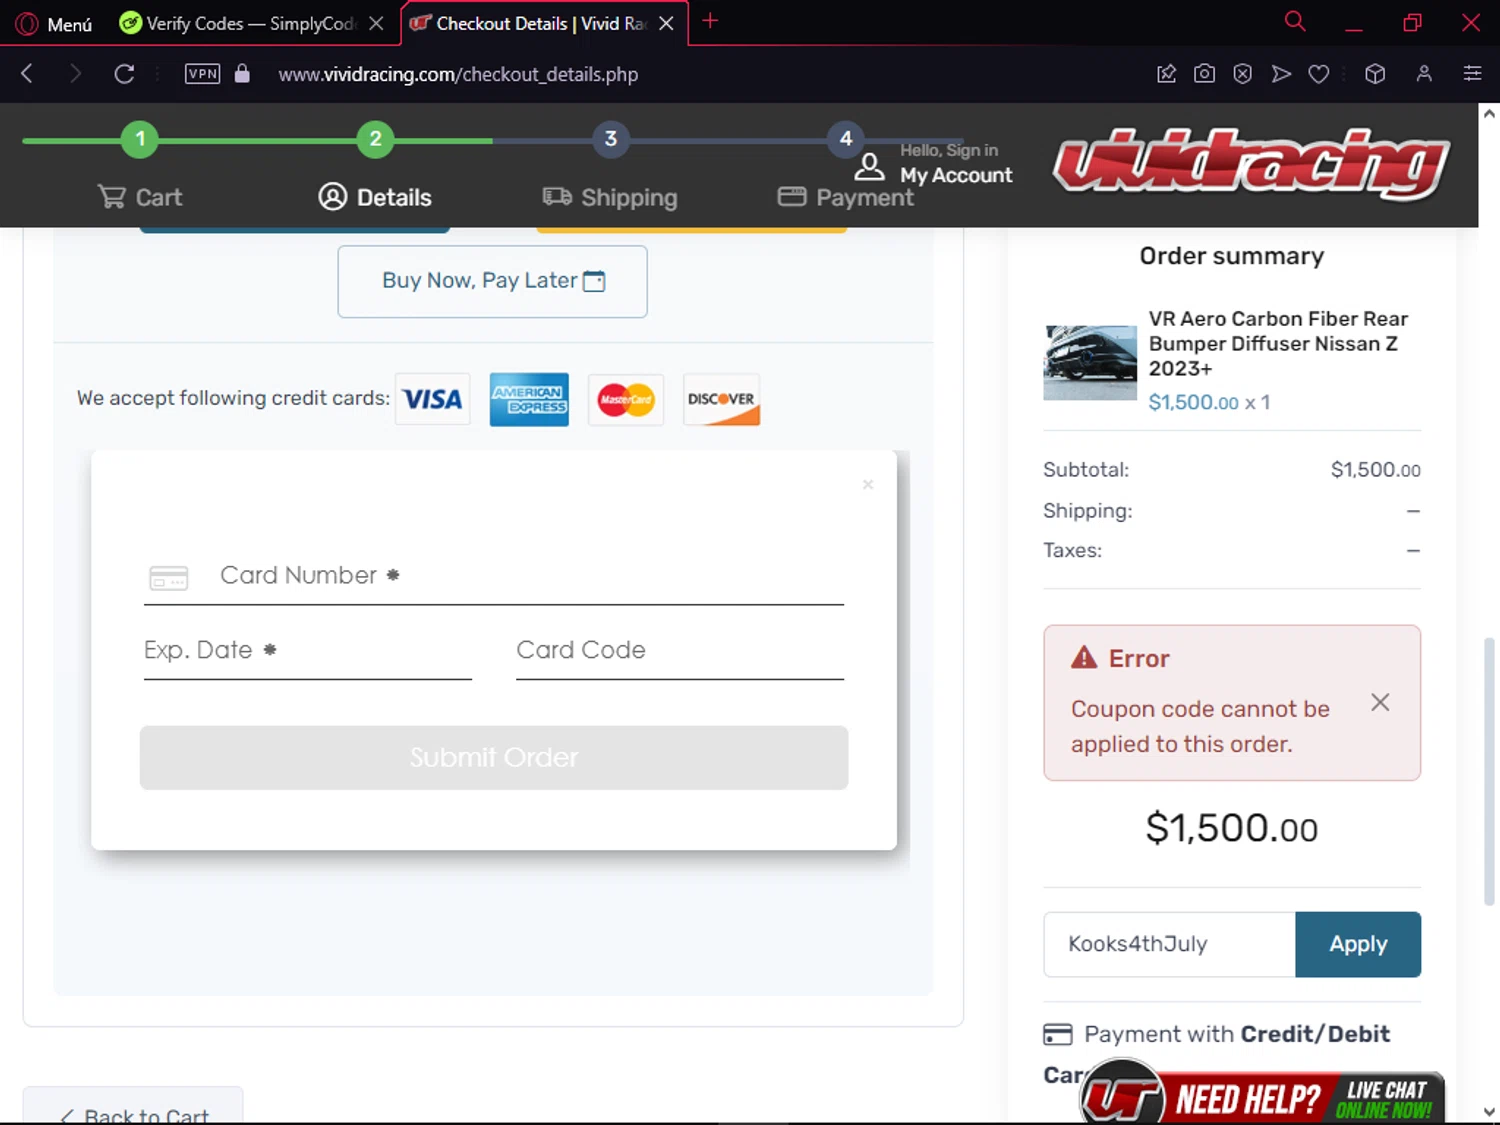Click the $1,500.00 subtotal value

1375,470
